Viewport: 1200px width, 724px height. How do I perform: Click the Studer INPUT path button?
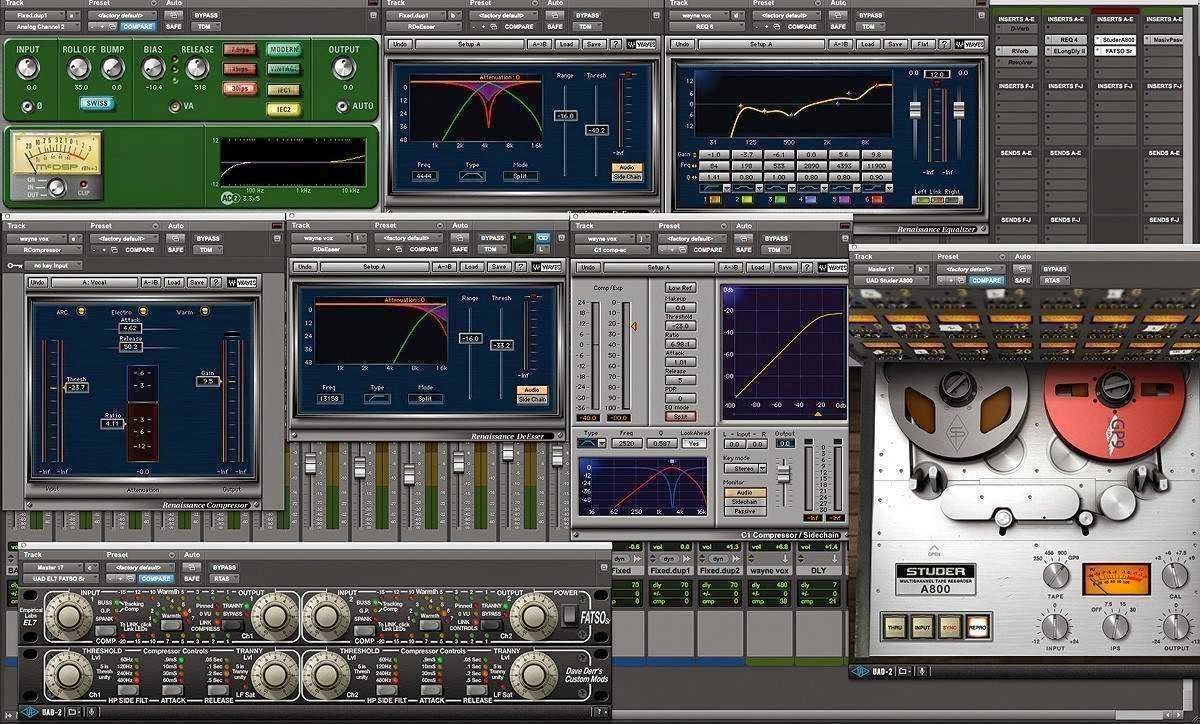[x=922, y=628]
